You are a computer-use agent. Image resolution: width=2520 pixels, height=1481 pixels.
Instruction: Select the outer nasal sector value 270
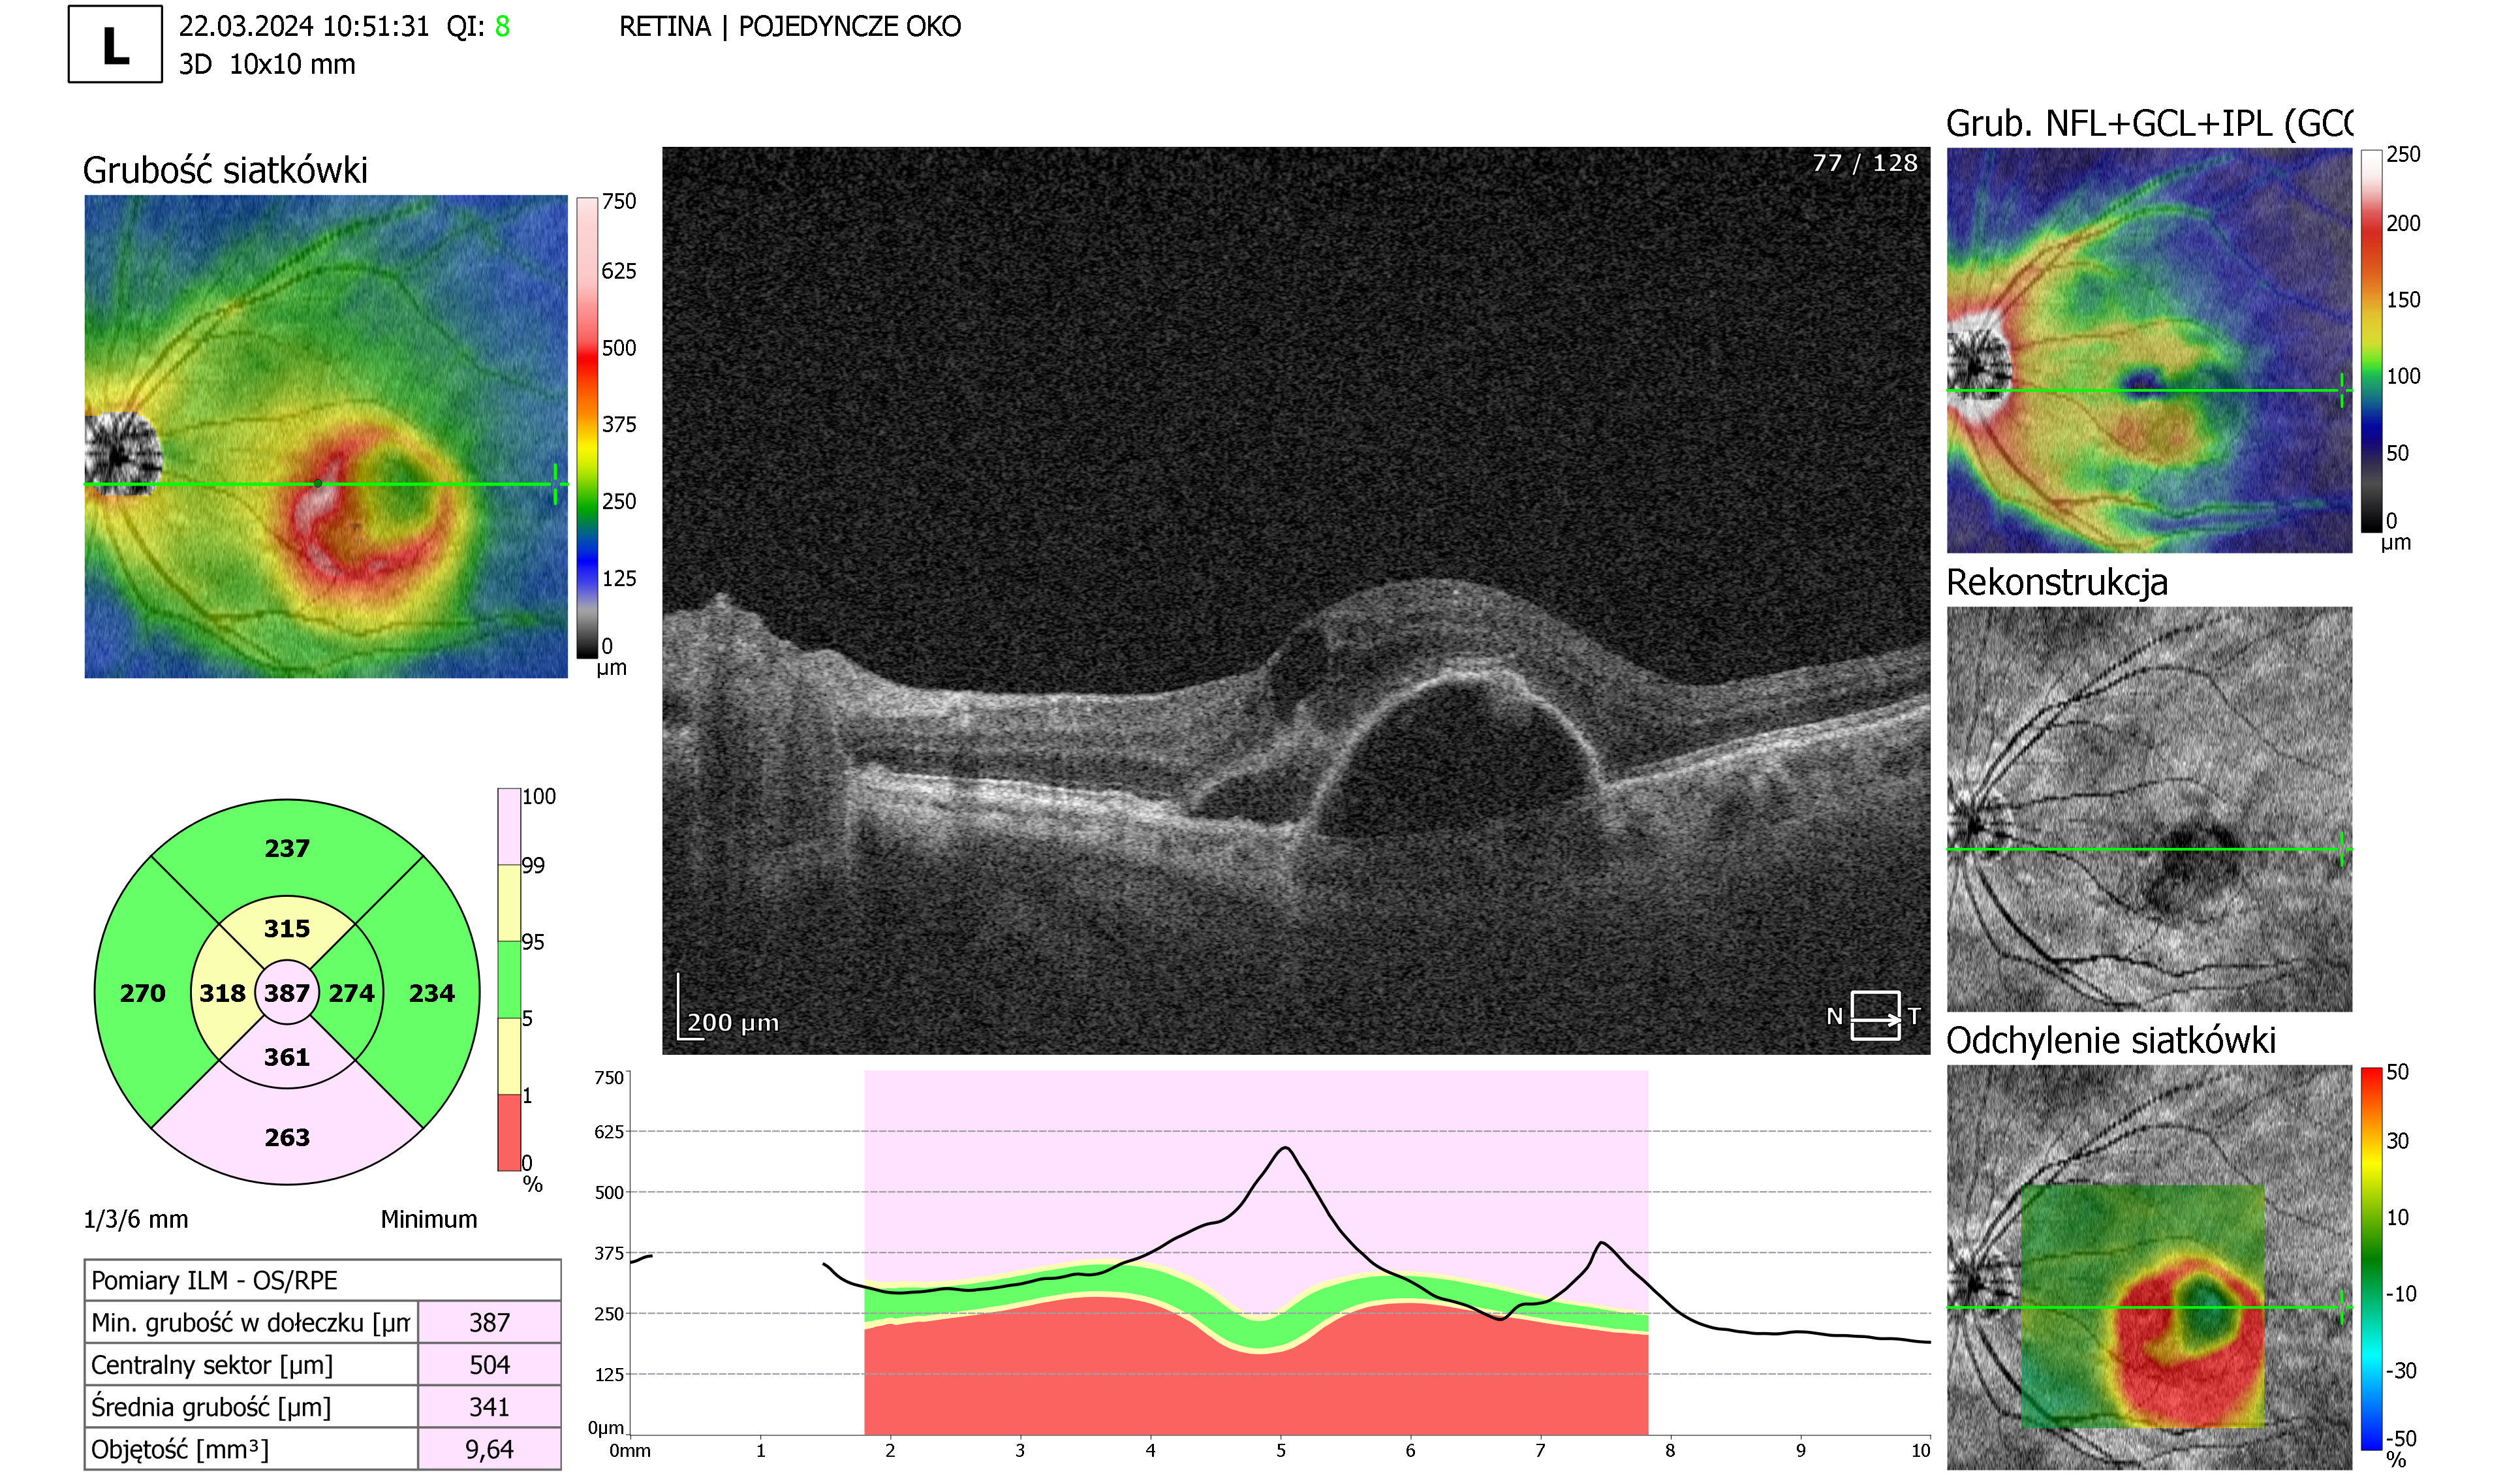click(x=142, y=993)
